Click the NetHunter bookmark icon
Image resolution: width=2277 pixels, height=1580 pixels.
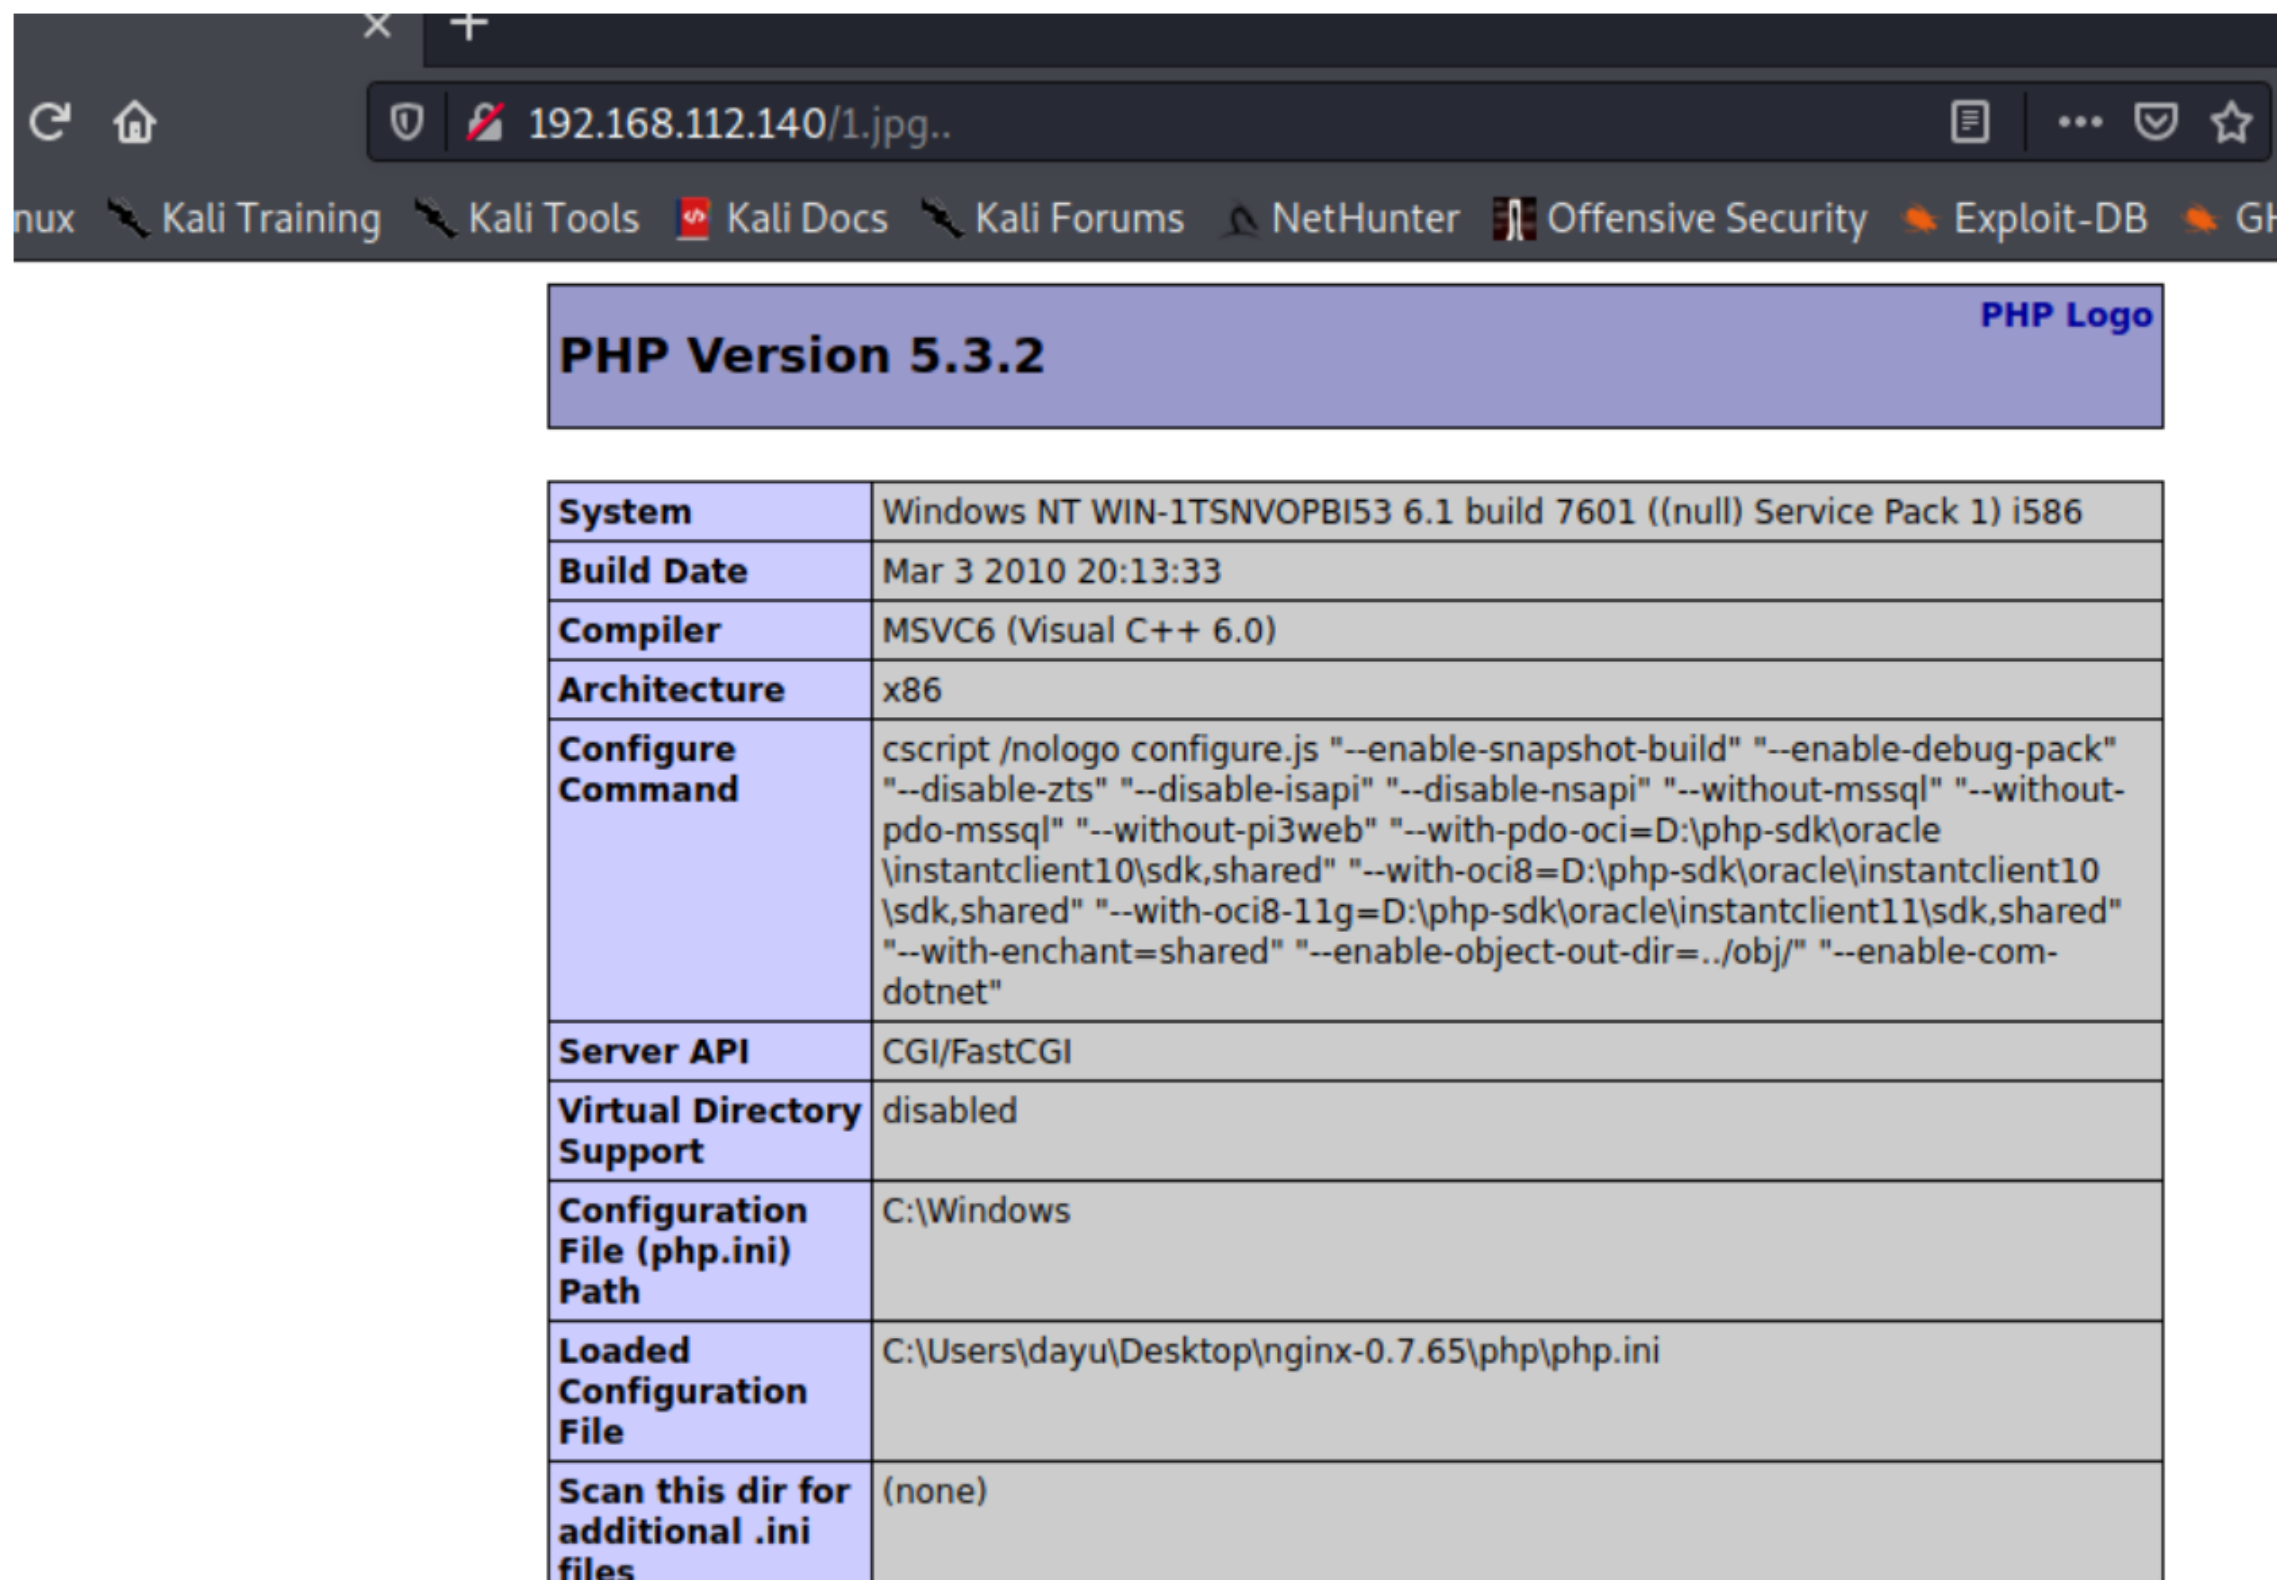coord(1239,219)
